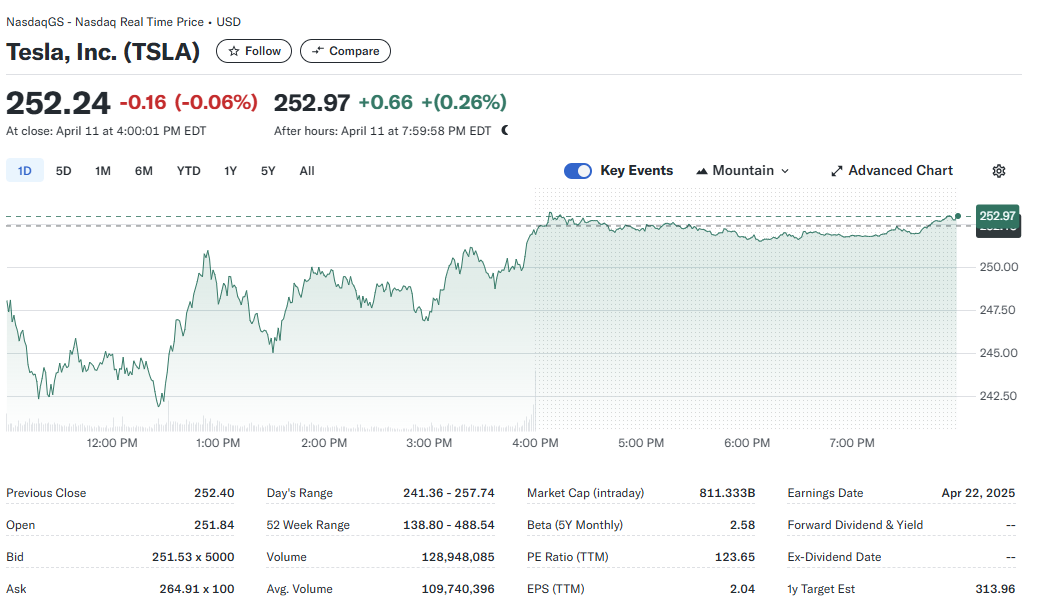Switch to the 5Y time range
1038x608 pixels.
(x=268, y=171)
